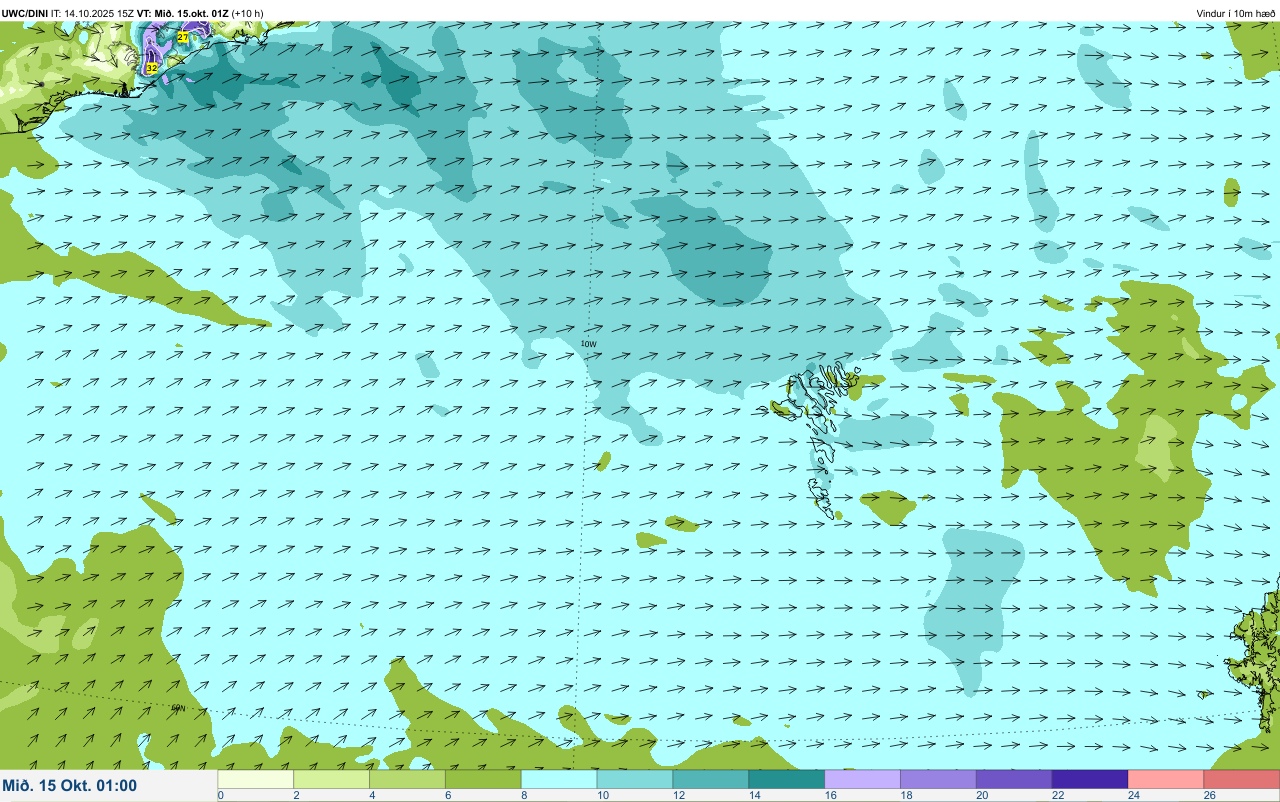
Task: Click the 'Vindur í 10m hæð' title text
Action: tap(1236, 13)
